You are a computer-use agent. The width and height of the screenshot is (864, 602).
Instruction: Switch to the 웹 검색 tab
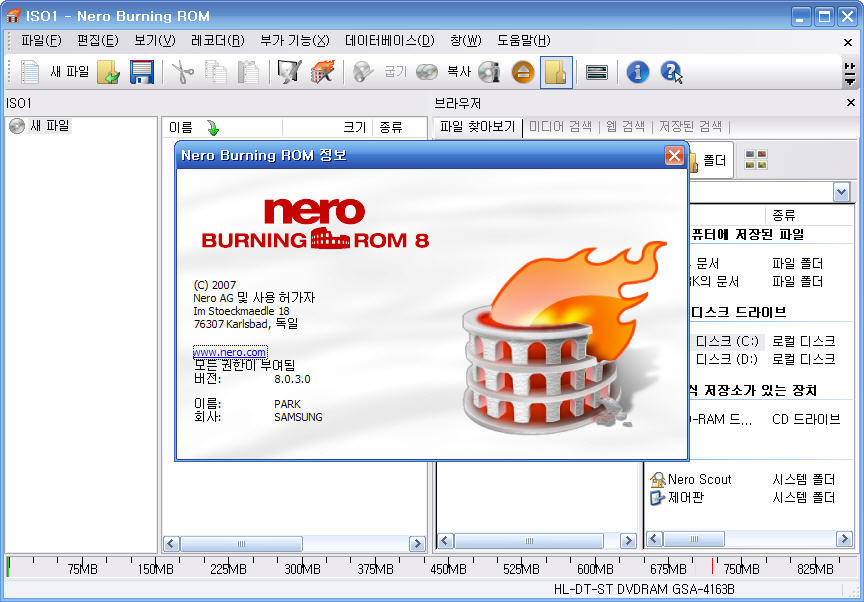tap(625, 127)
